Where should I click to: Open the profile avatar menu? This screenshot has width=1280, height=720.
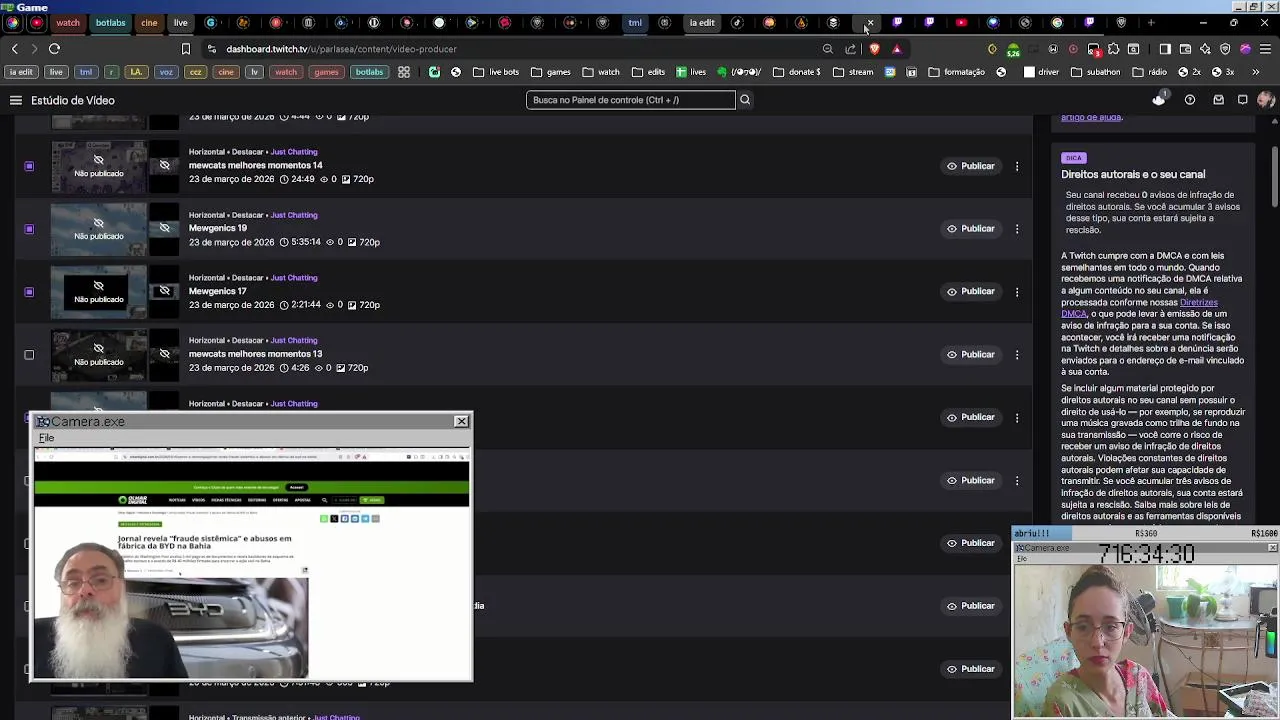(x=1266, y=100)
